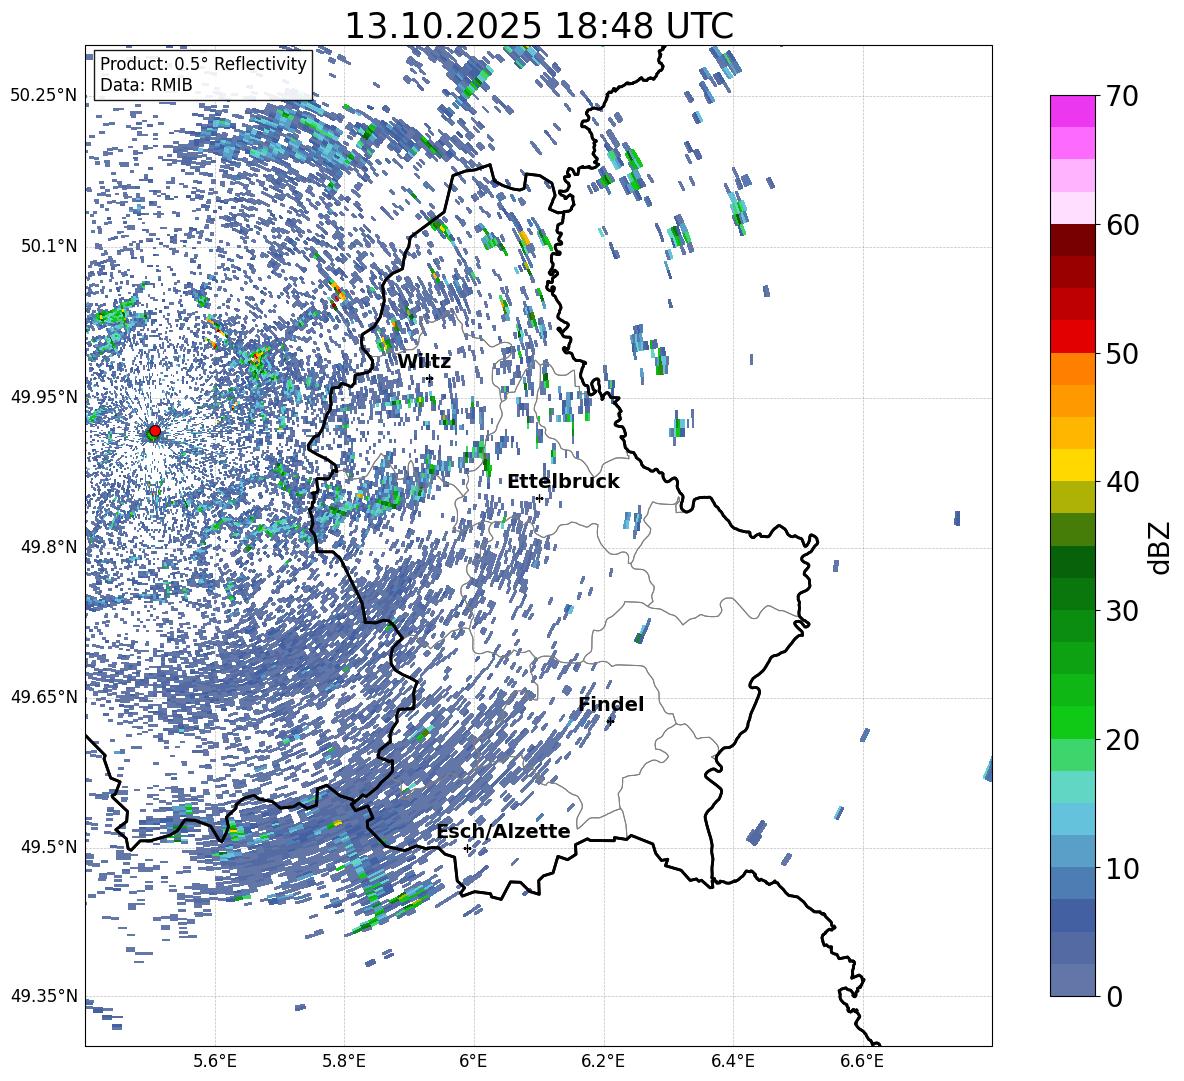The height and width of the screenshot is (1081, 1184).
Task: Click the 70 label on colorbar
Action: coord(1121,97)
